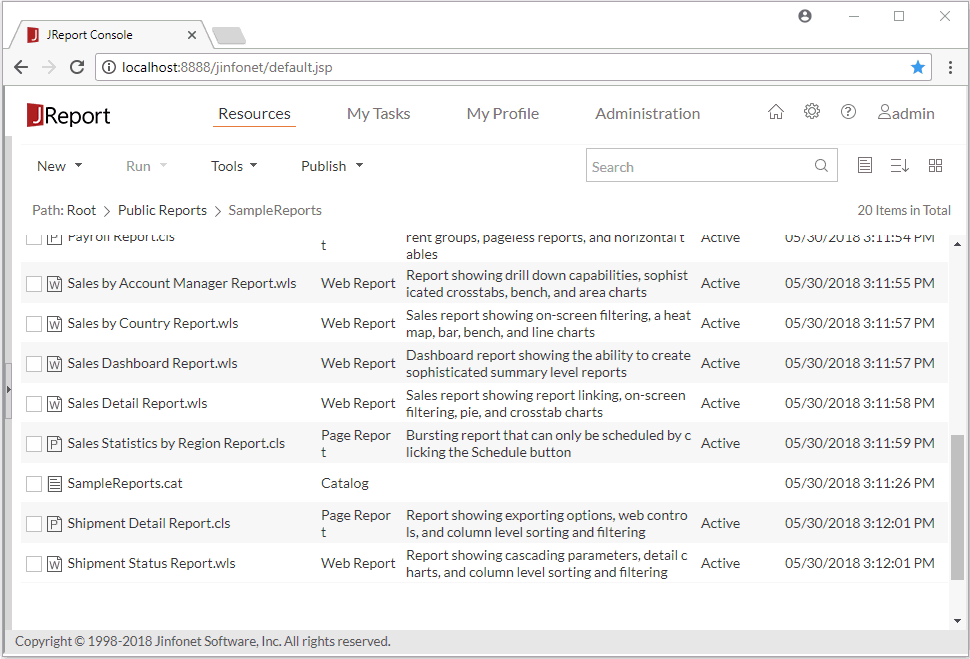Viewport: 970px width, 659px height.
Task: Click the Shipment Status Report file icon
Action: coord(54,564)
